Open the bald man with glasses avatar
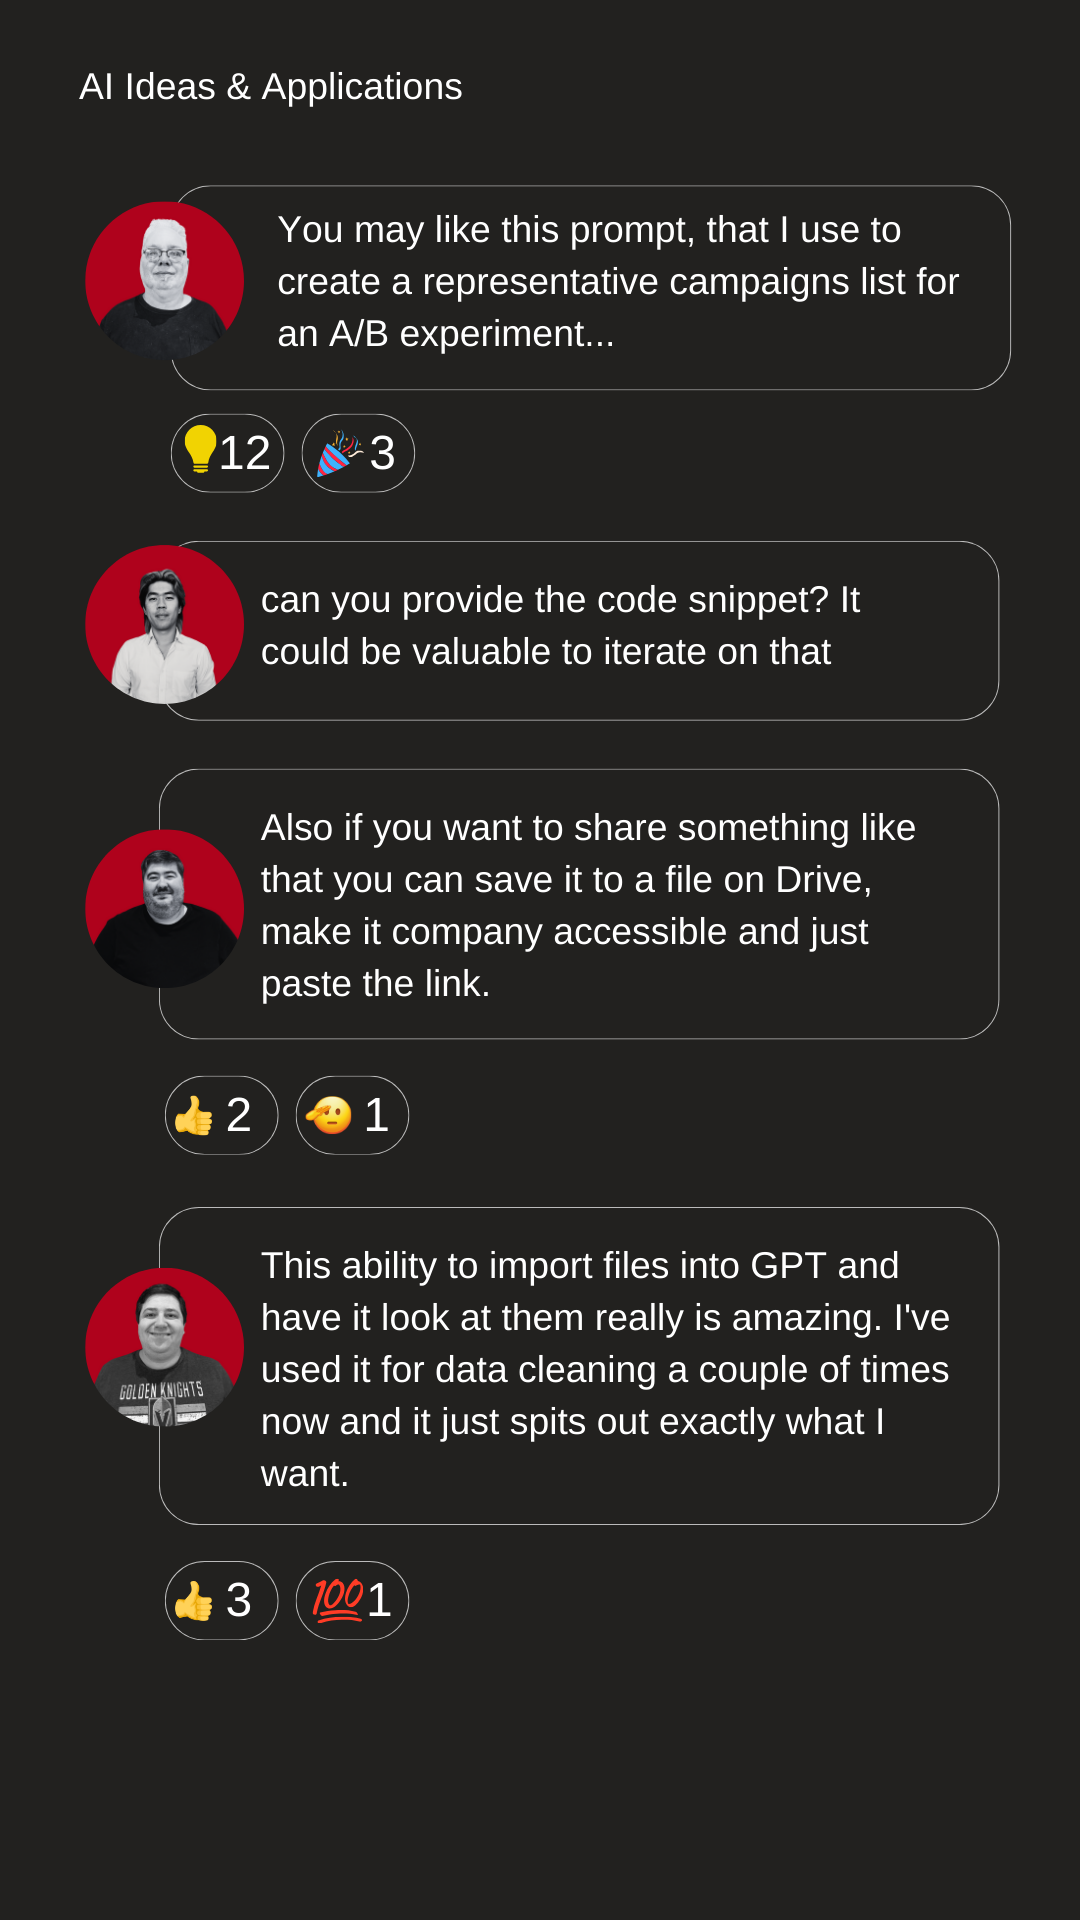 click(165, 281)
